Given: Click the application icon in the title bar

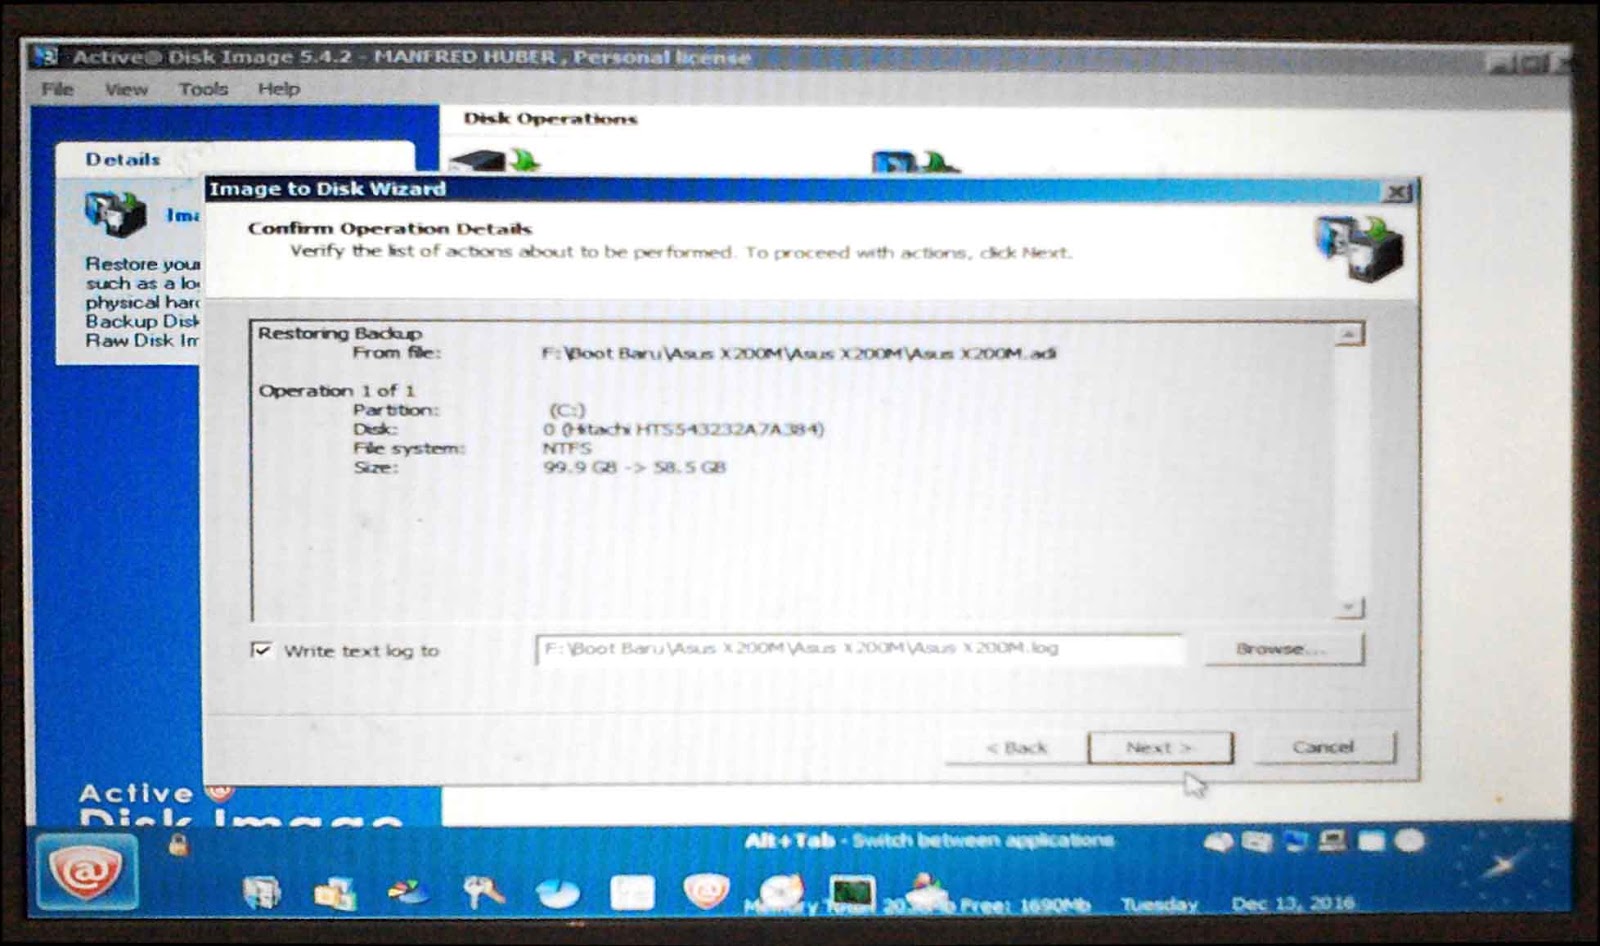Looking at the screenshot, I should [x=47, y=56].
